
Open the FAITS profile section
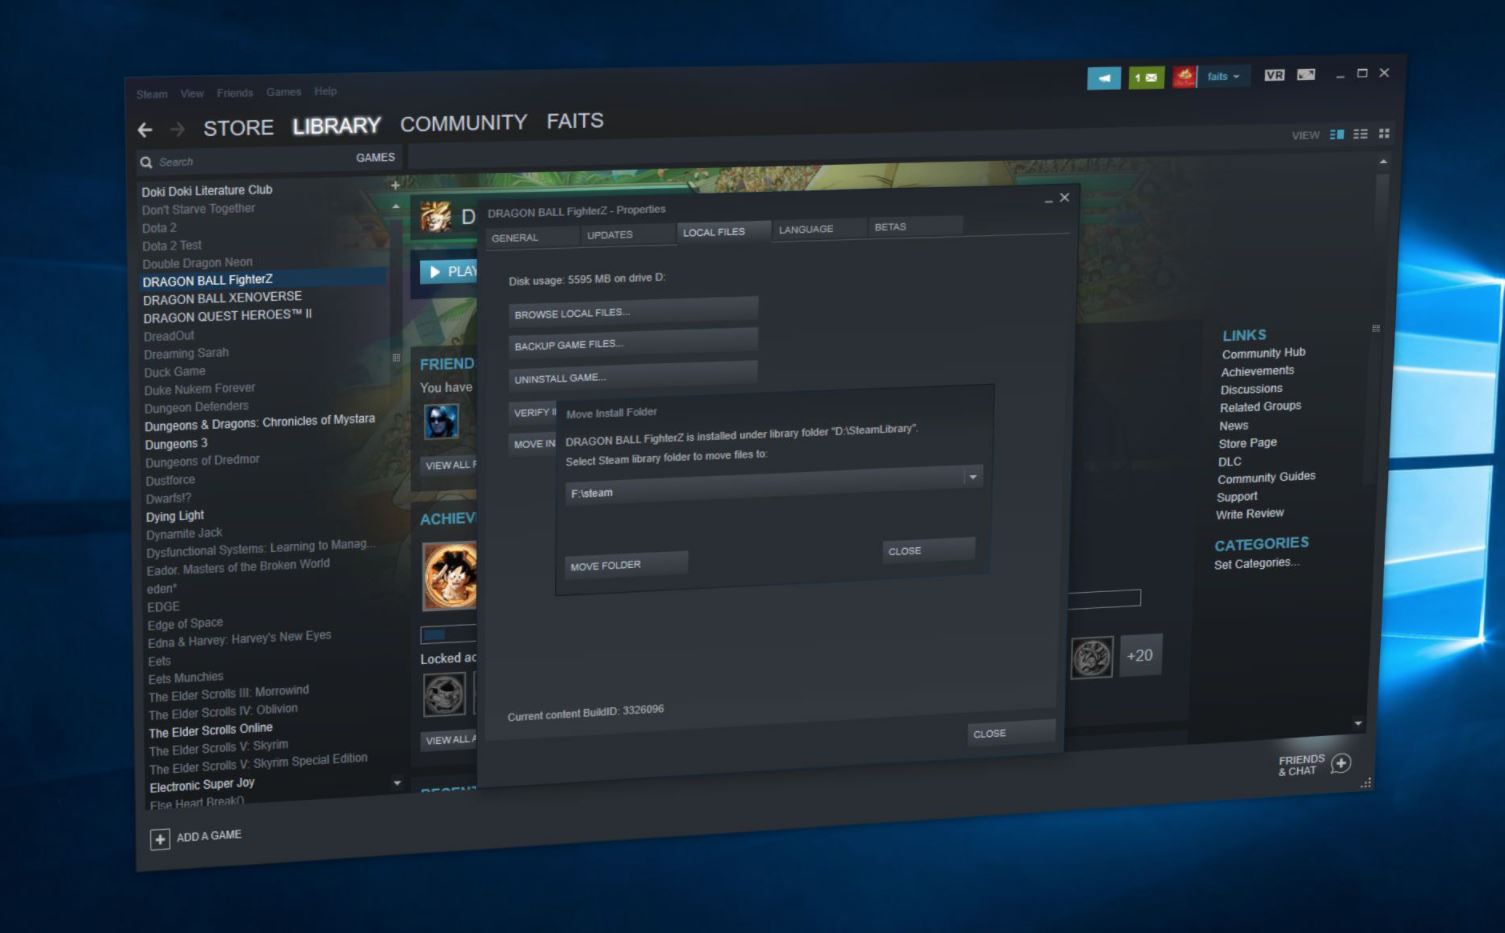pos(575,121)
